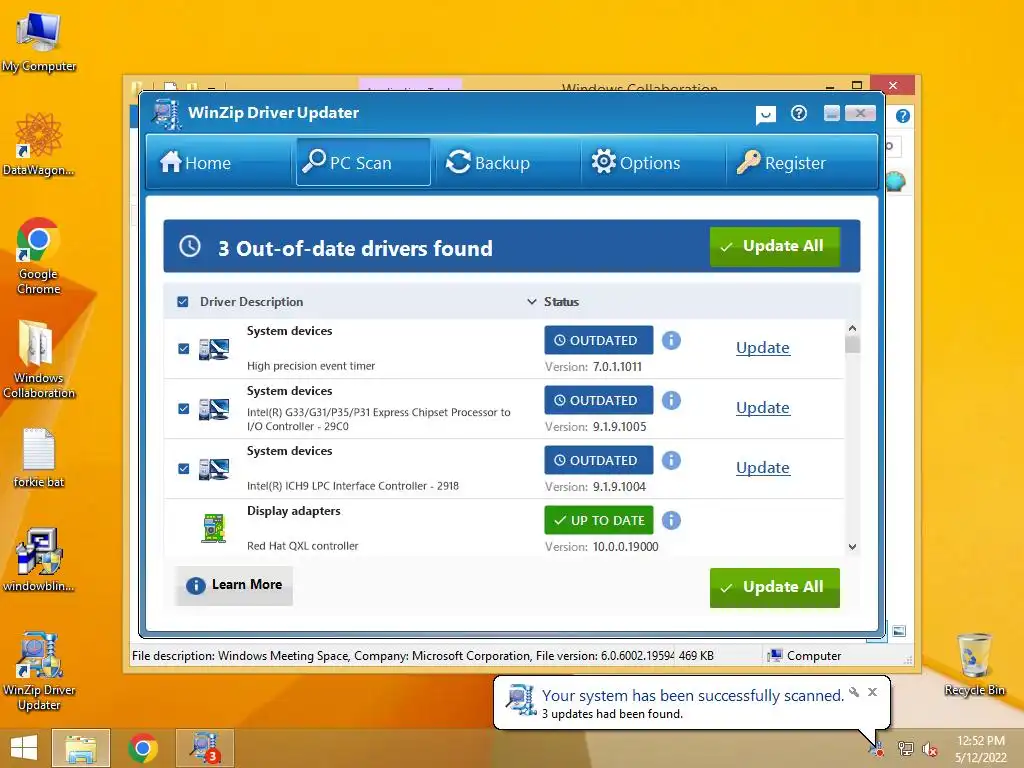Dismiss the scan notification balloon
The height and width of the screenshot is (768, 1024).
872,692
